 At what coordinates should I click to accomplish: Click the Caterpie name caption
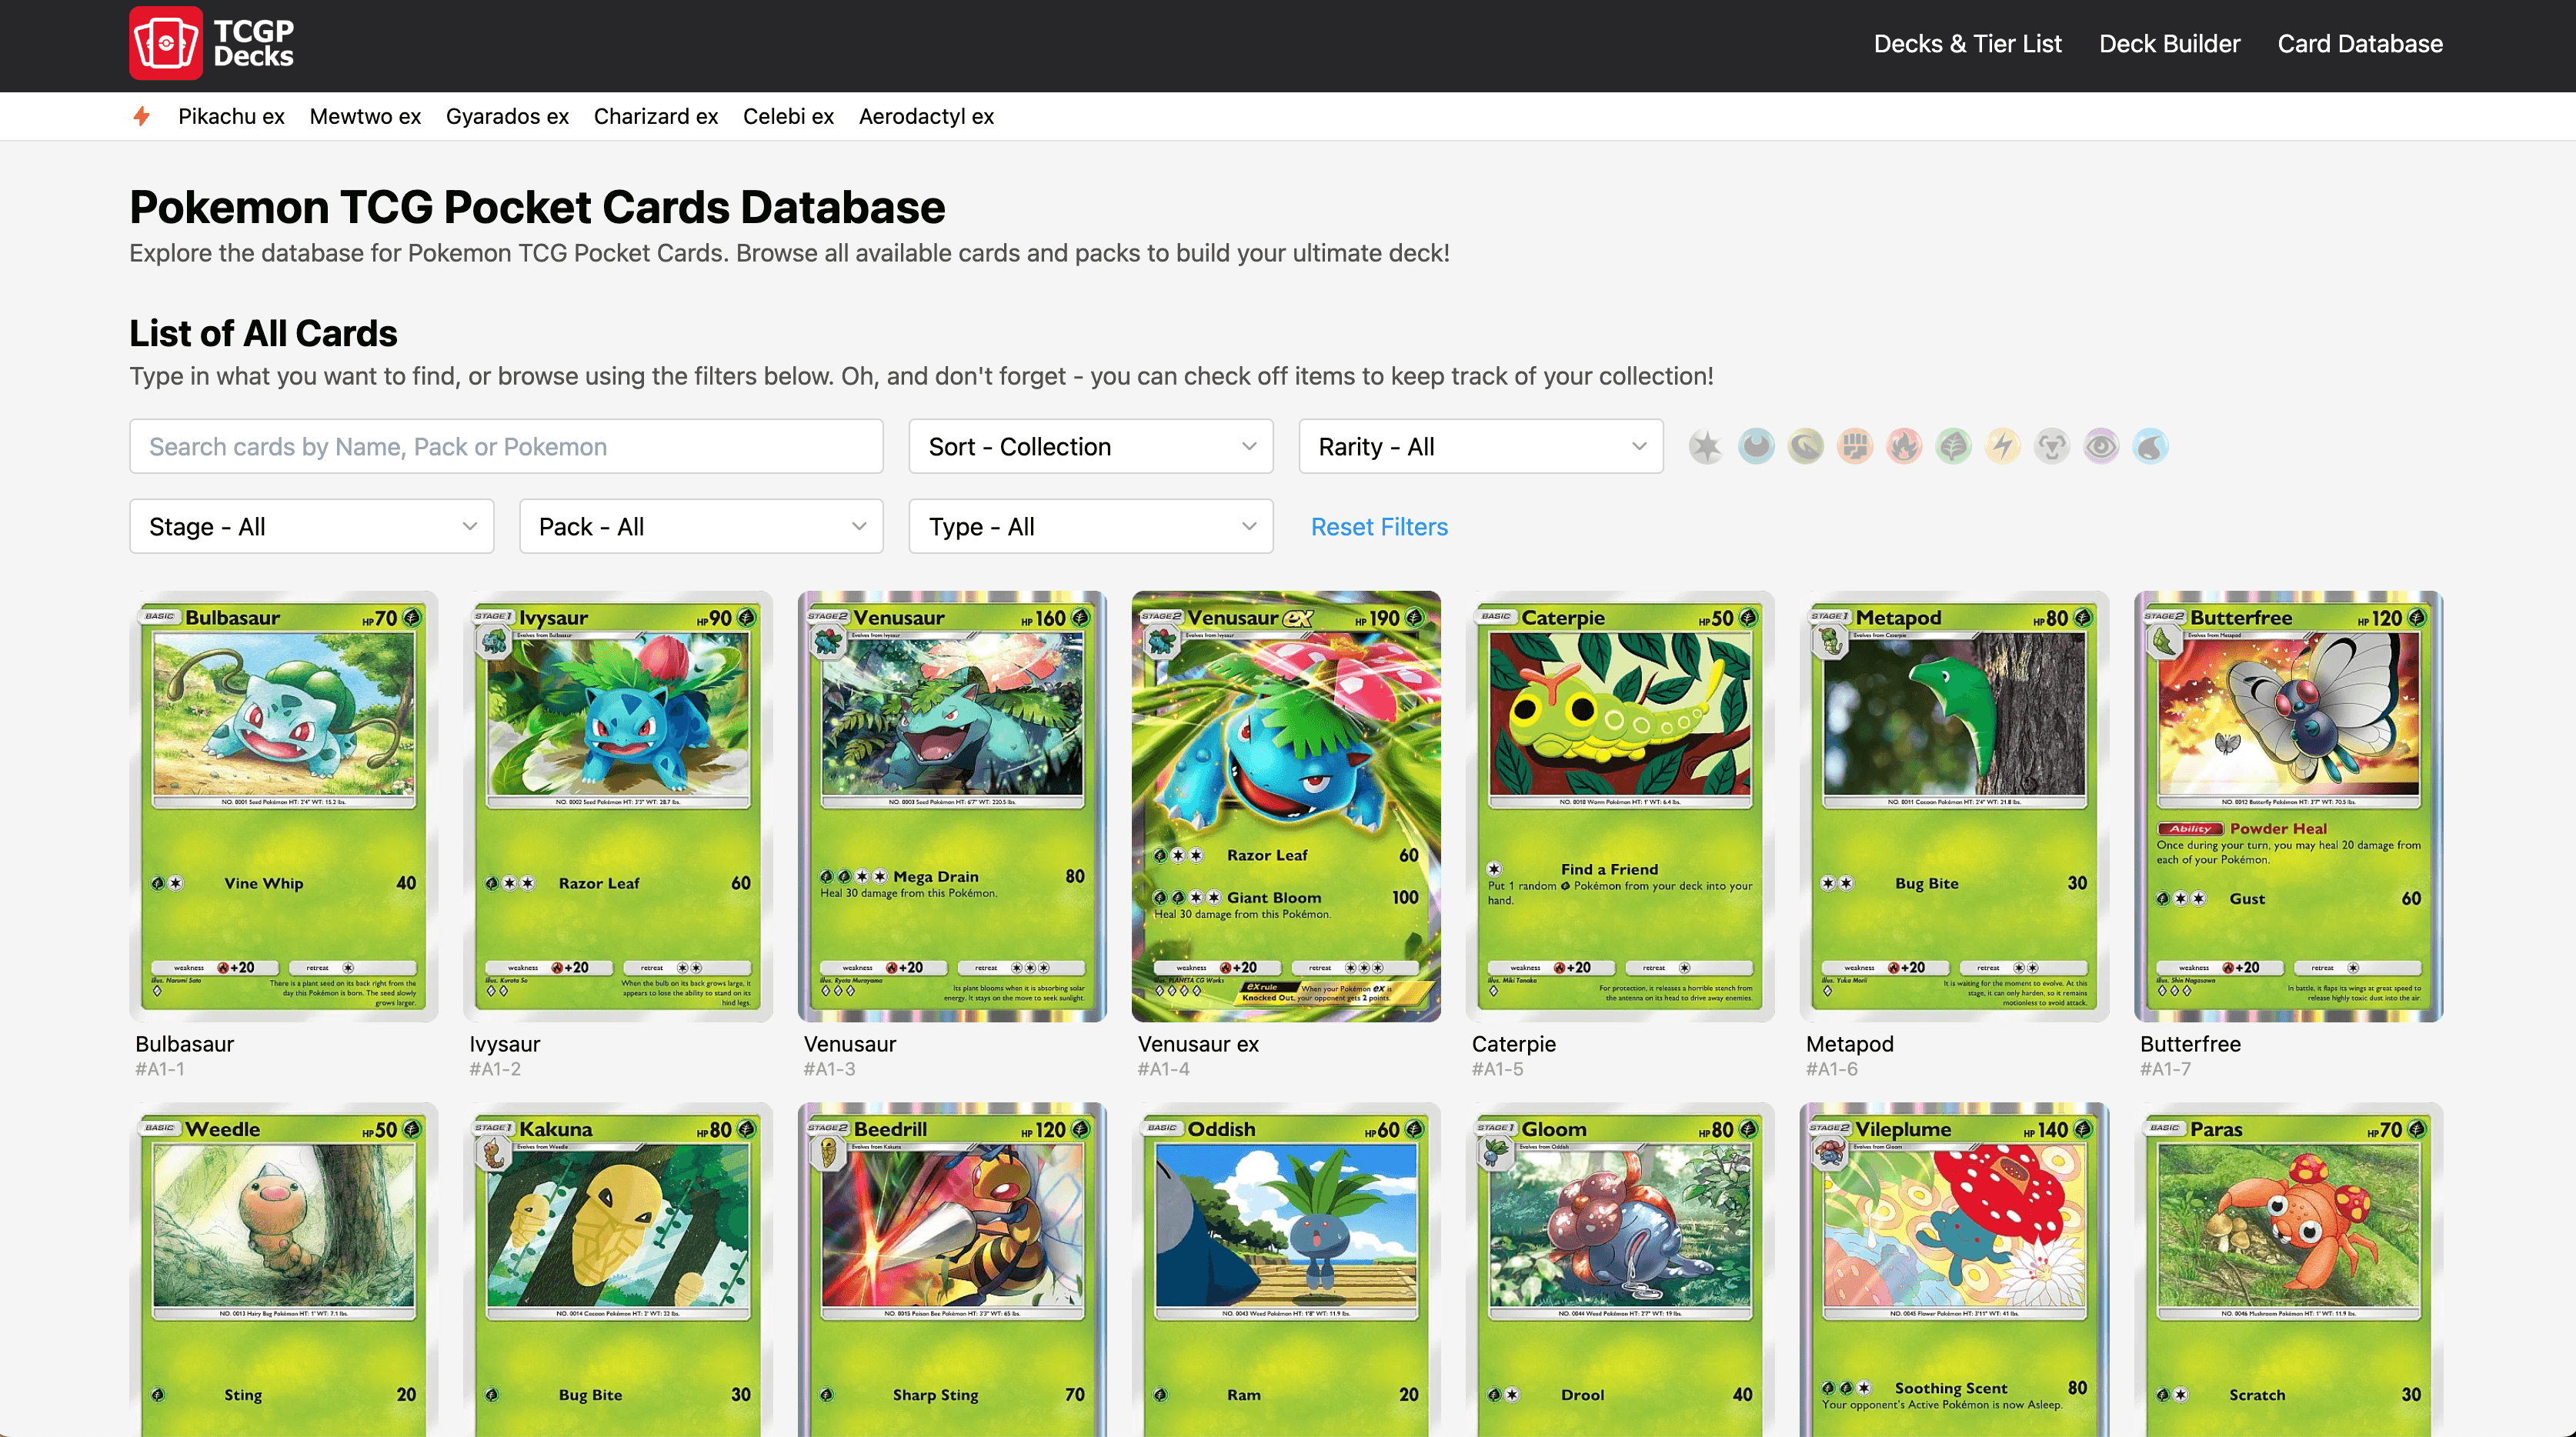1514,1043
